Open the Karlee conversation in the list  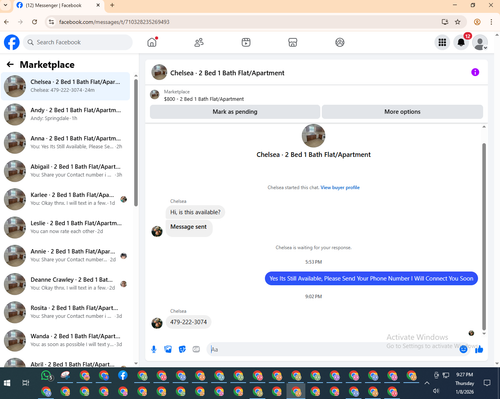point(66,199)
